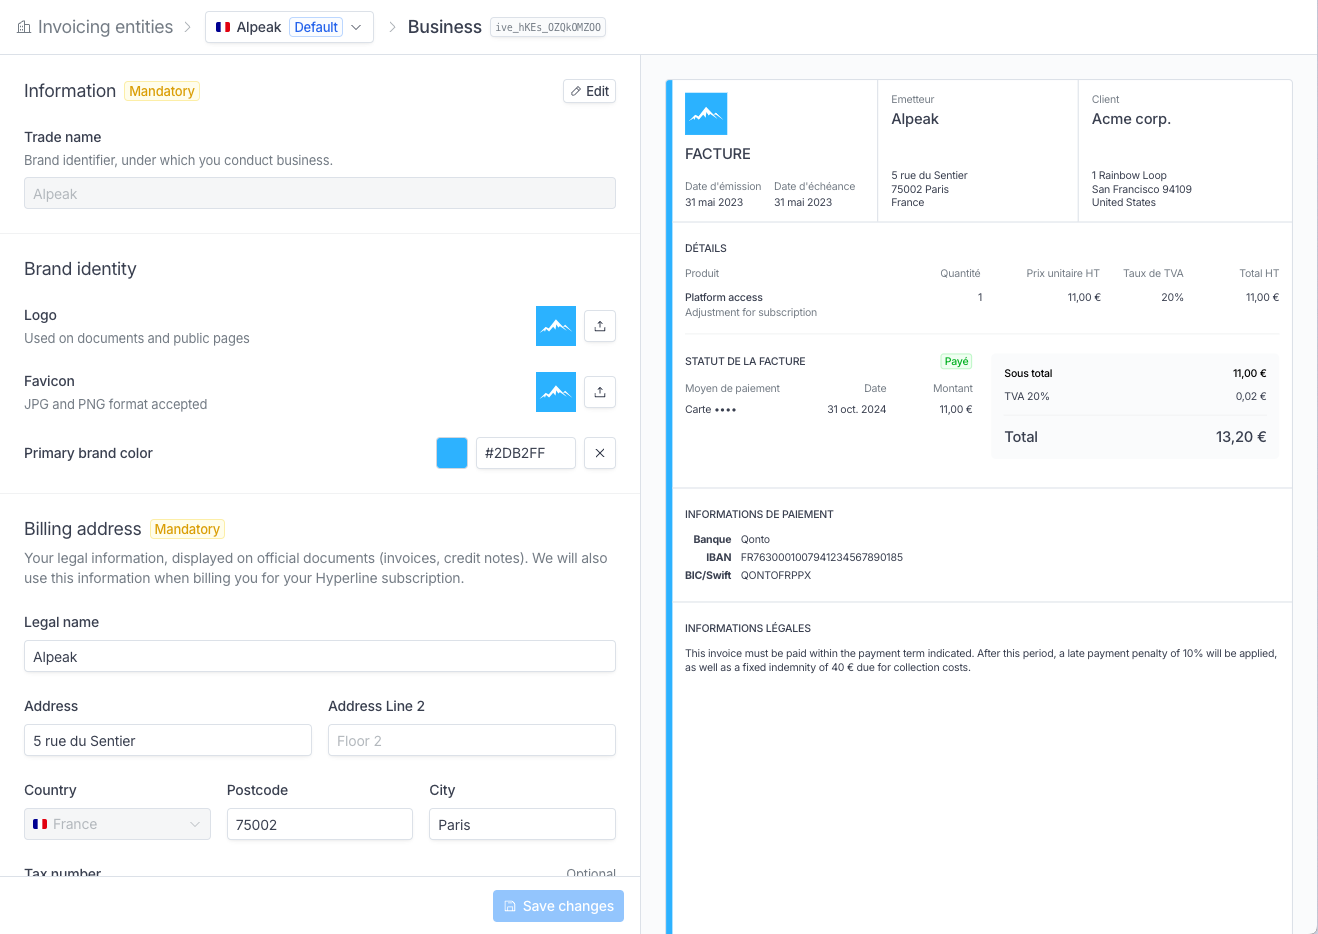Click the Payé status badge on invoice
This screenshot has width=1318, height=934.
956,362
